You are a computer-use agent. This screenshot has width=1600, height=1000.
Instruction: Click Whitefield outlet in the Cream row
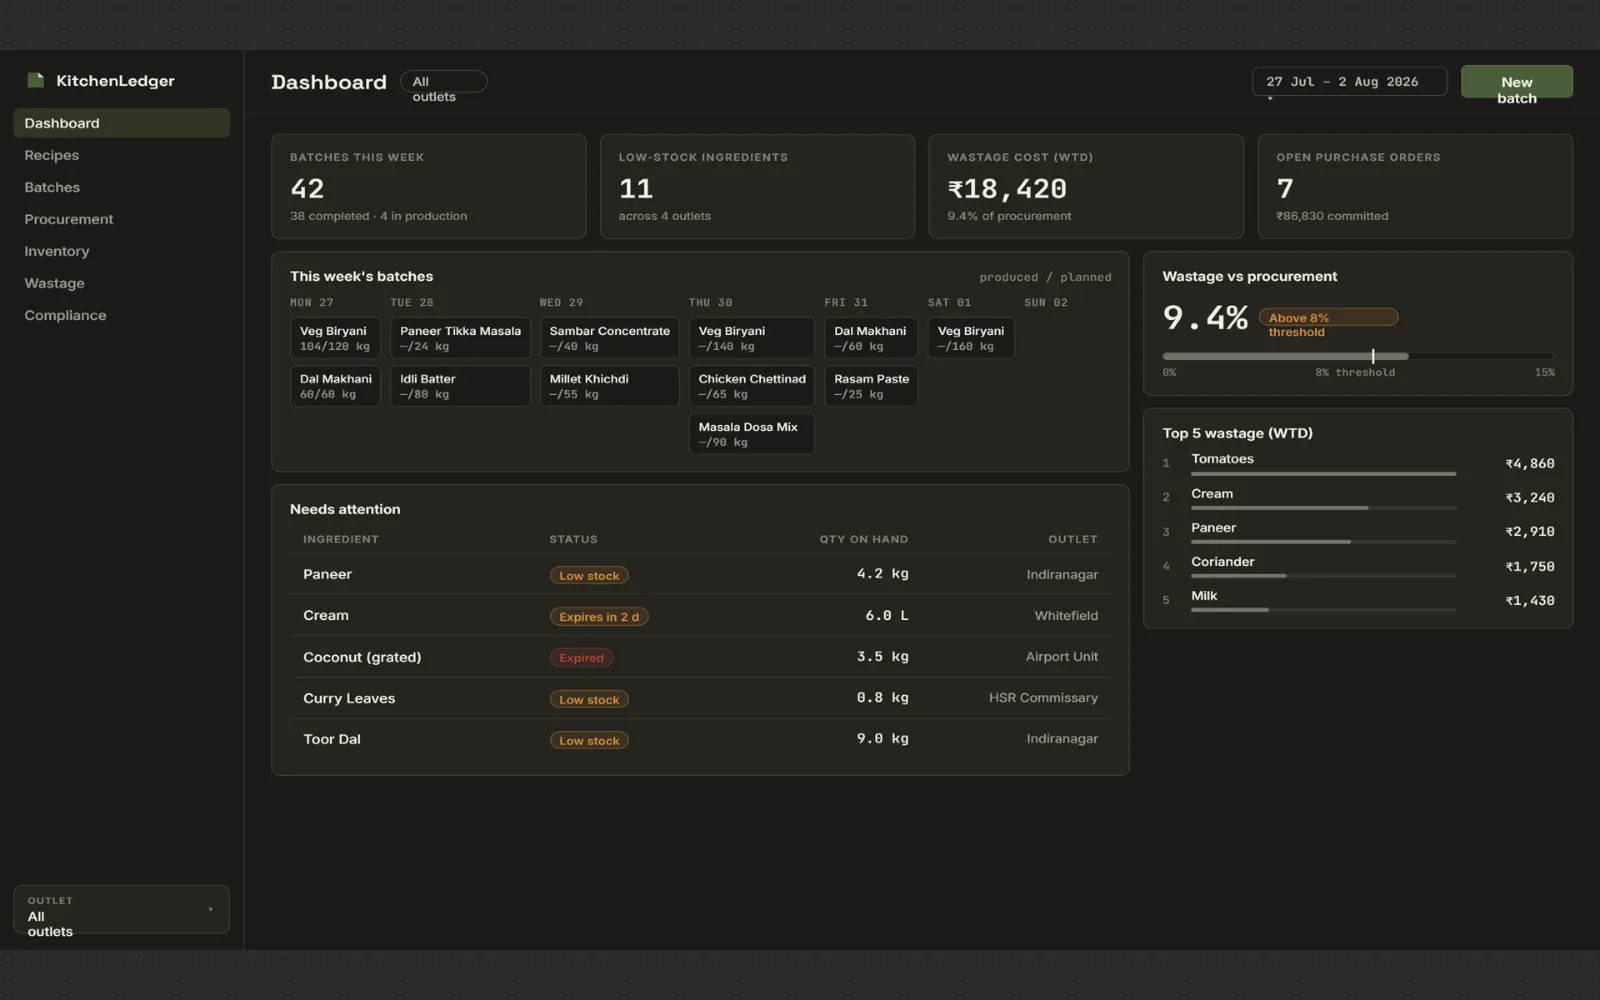[x=1066, y=616]
